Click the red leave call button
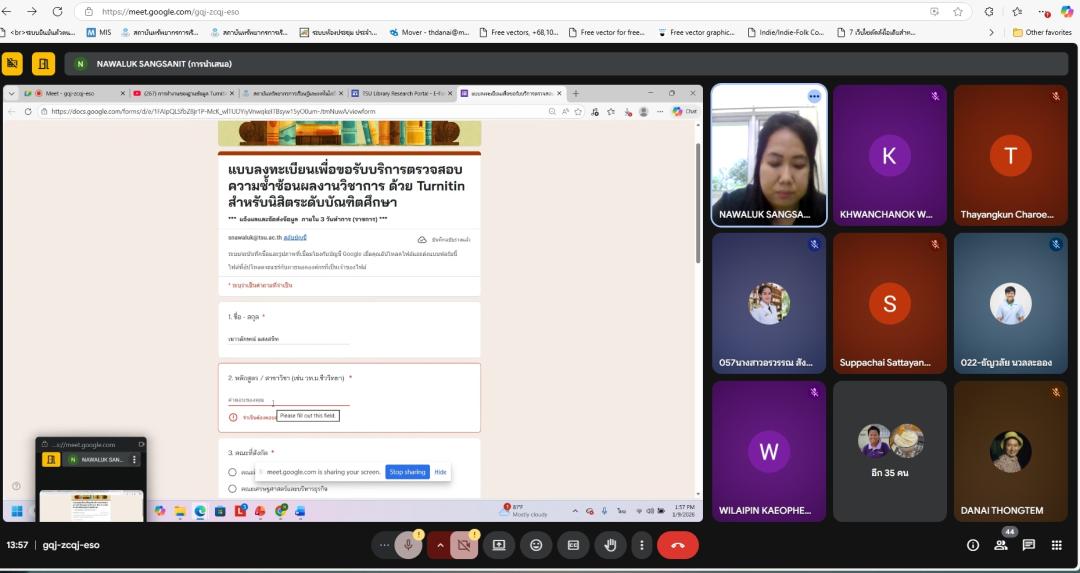The height and width of the screenshot is (573, 1080). click(677, 545)
